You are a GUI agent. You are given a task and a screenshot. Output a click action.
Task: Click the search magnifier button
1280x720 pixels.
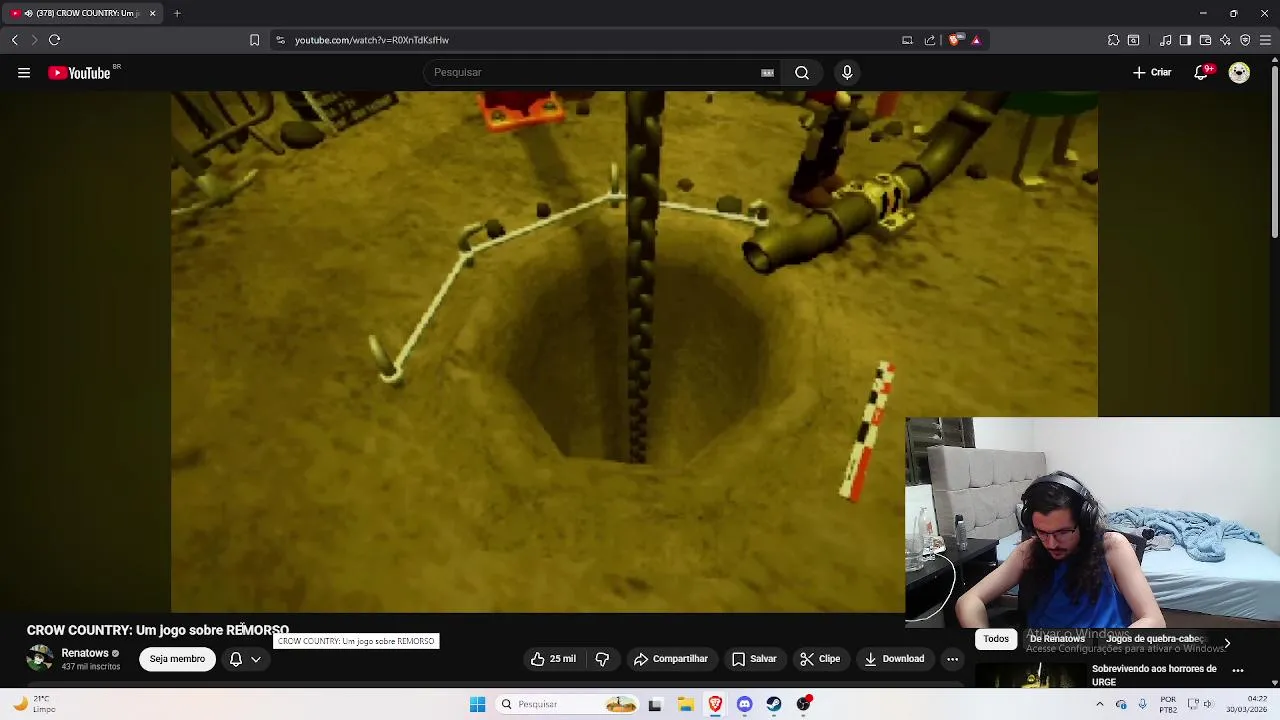coord(802,72)
